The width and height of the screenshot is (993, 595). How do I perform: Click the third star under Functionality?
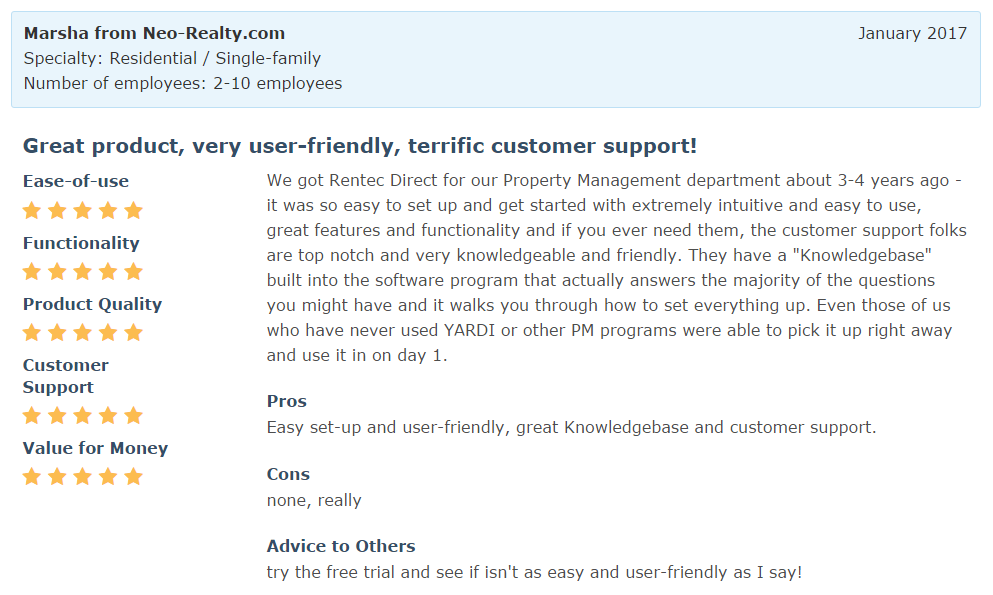pos(83,272)
